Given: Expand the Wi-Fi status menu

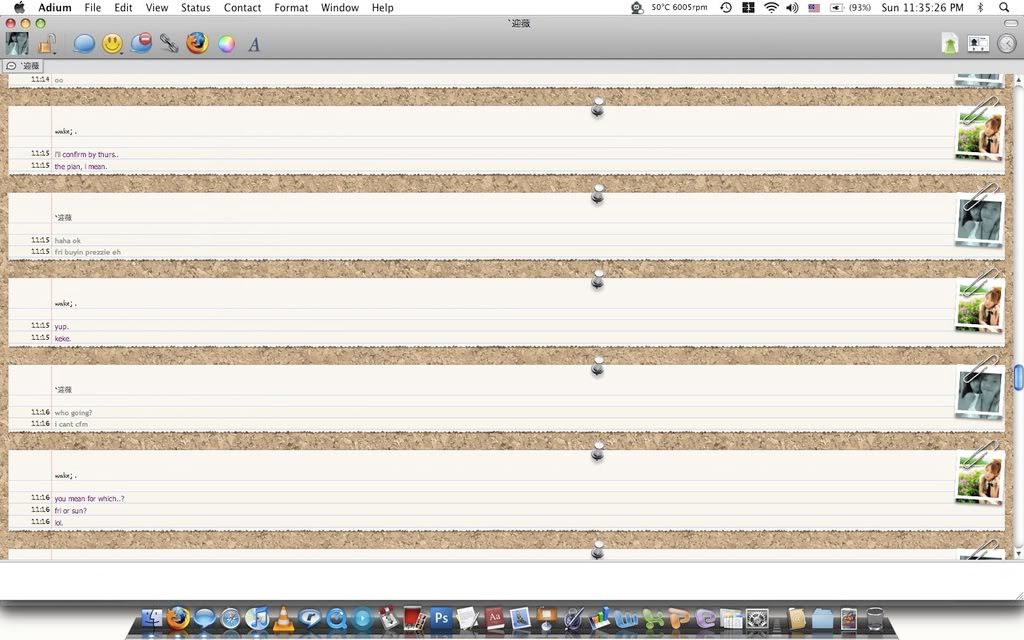Looking at the screenshot, I should [x=771, y=7].
